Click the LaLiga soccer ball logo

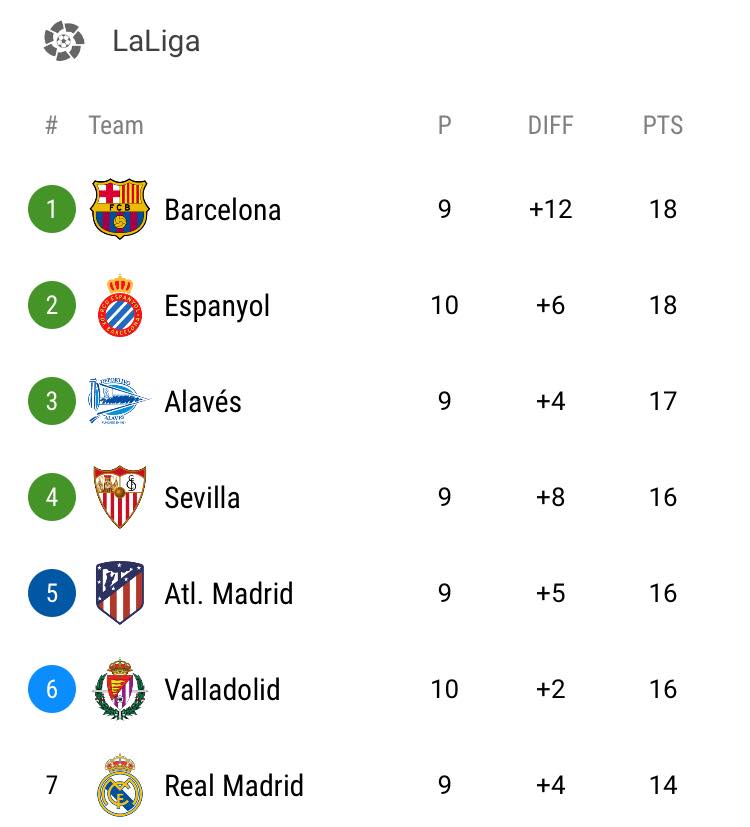64,41
